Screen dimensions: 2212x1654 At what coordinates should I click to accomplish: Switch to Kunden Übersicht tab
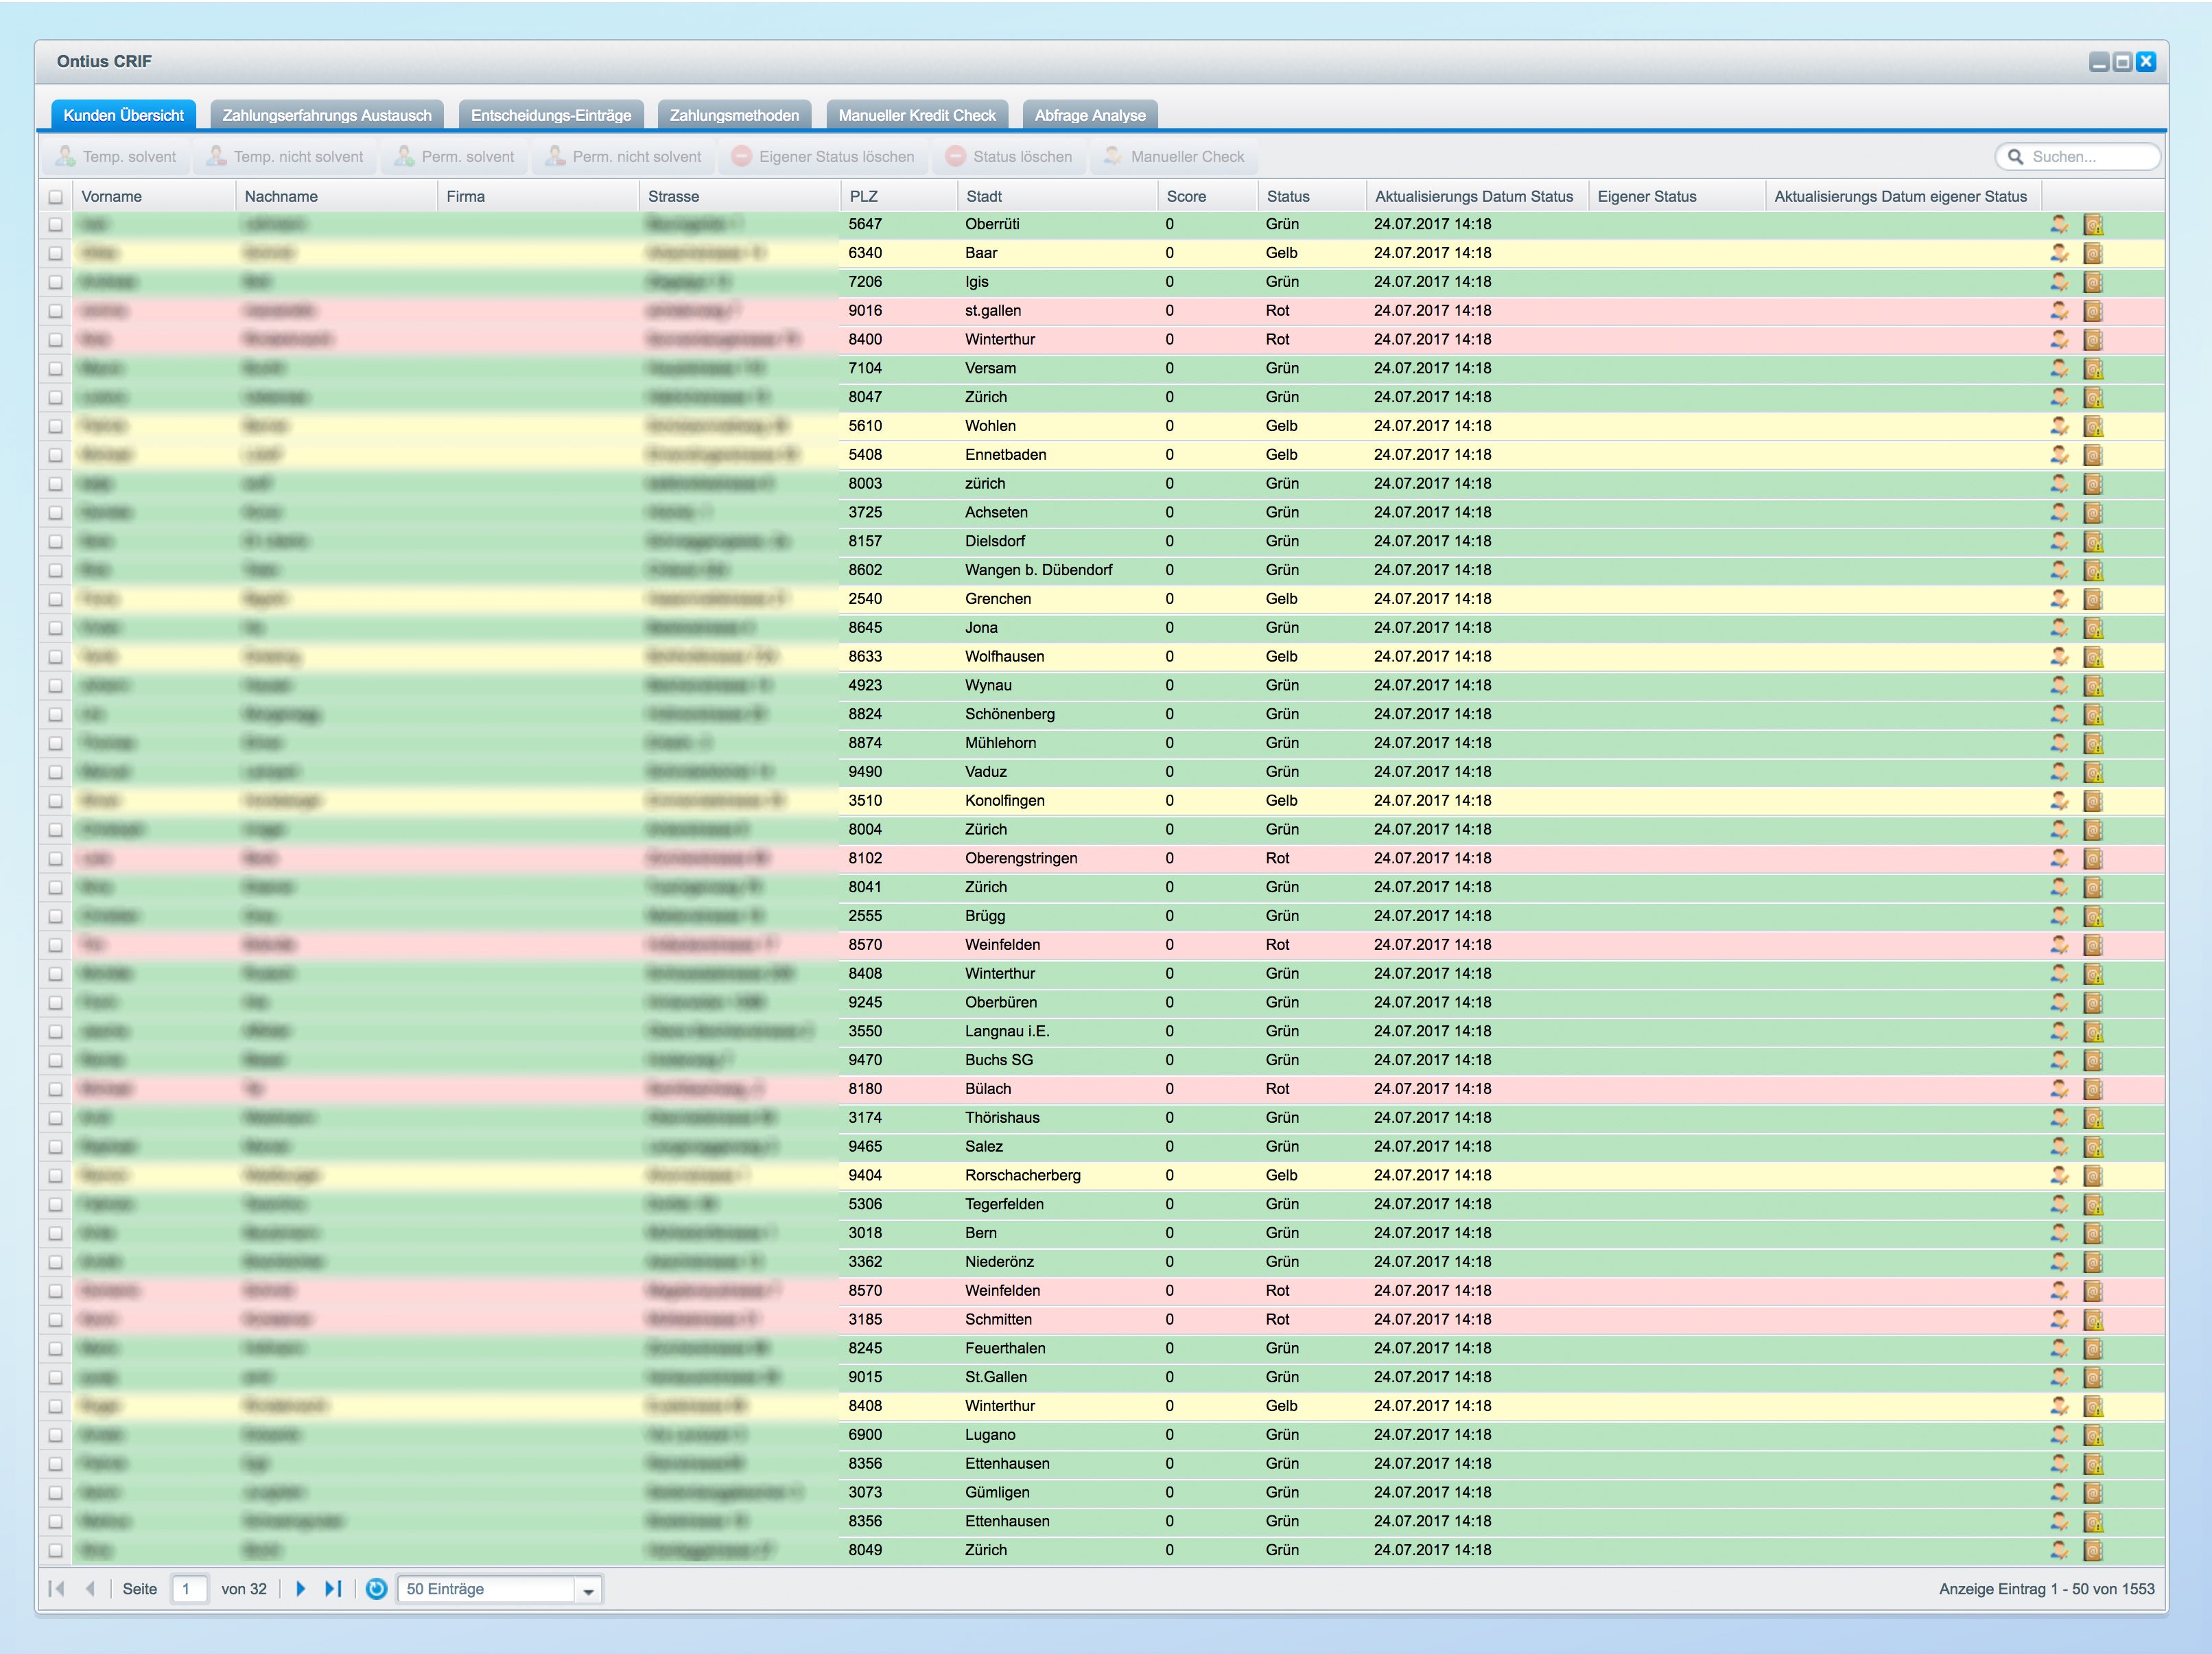coord(123,115)
